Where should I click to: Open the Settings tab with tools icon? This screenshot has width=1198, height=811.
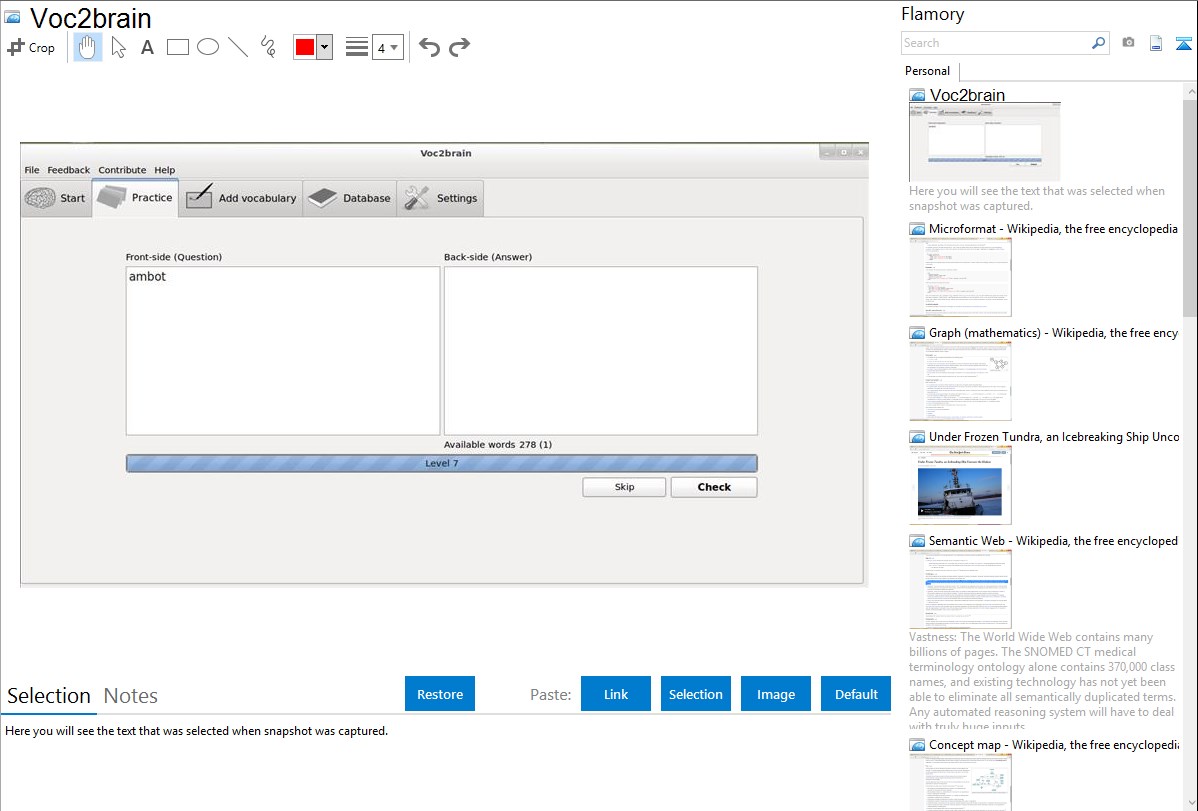[x=441, y=198]
